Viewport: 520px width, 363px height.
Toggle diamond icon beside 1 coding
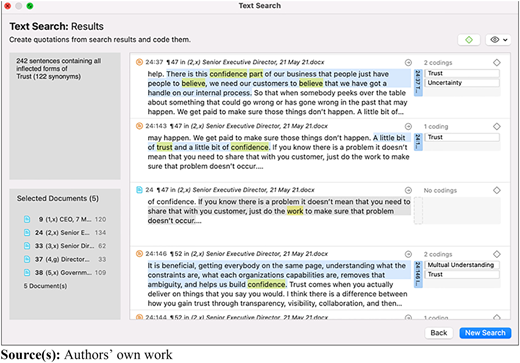click(x=497, y=126)
